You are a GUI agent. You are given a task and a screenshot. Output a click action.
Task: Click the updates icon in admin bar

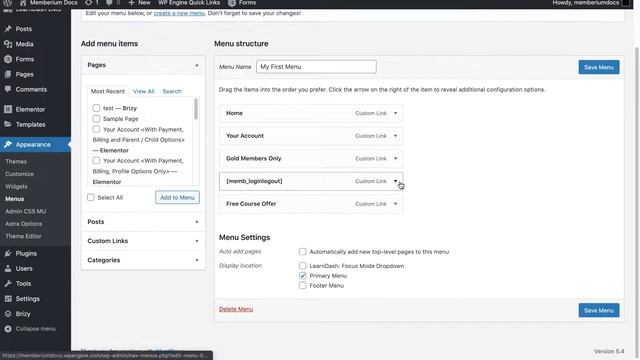[89, 3]
